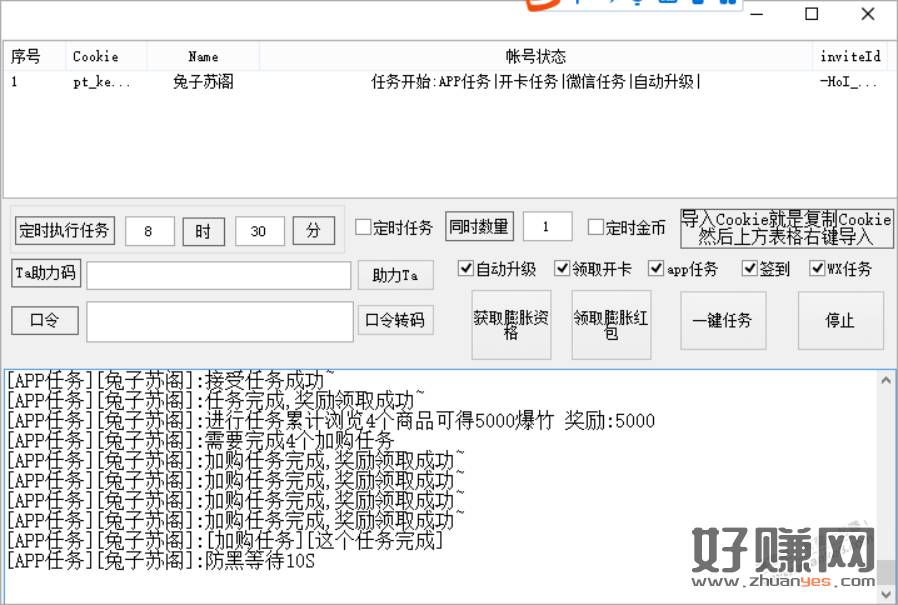Disable the WX任务 checkbox
The image size is (898, 605).
click(x=817, y=269)
